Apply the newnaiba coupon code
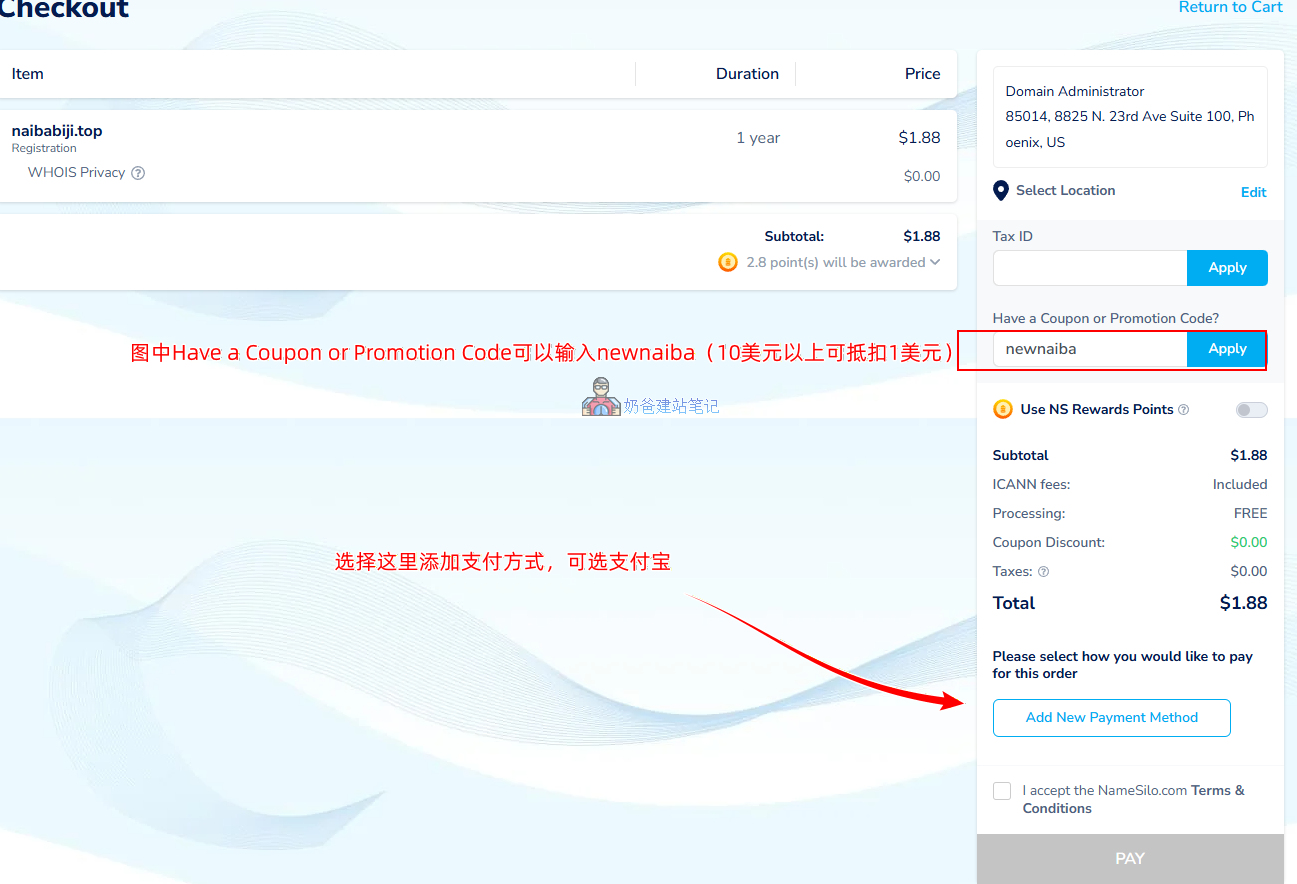Image resolution: width=1297 pixels, height=884 pixels. (x=1227, y=349)
